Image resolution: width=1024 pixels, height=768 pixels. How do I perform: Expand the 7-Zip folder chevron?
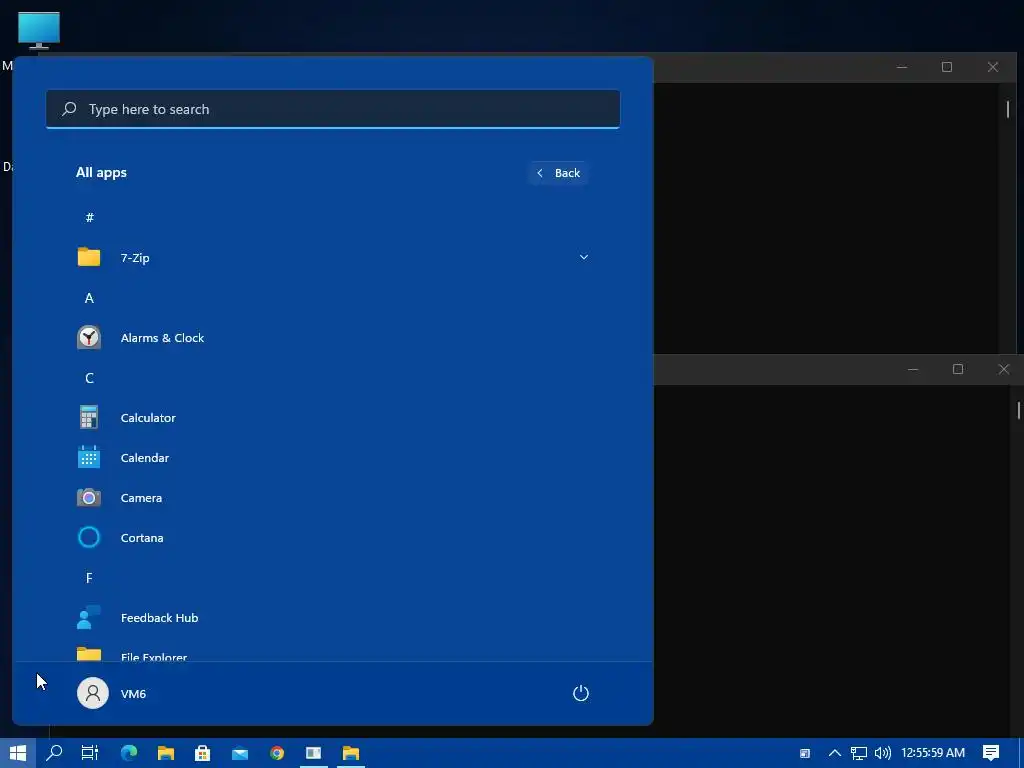[584, 257]
